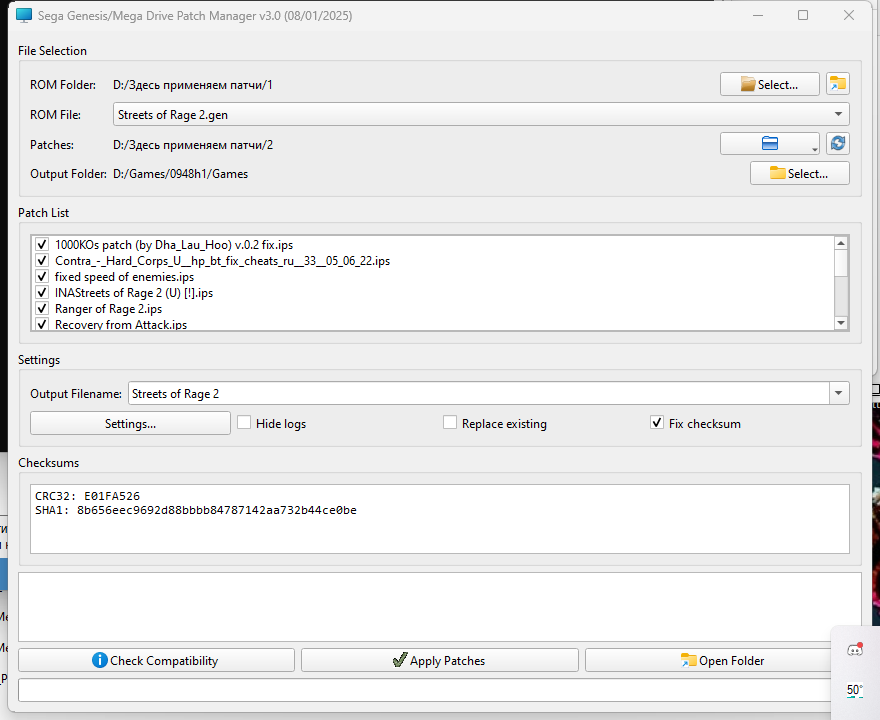The image size is (880, 720).
Task: Enable Hide logs checkbox
Action: [244, 423]
